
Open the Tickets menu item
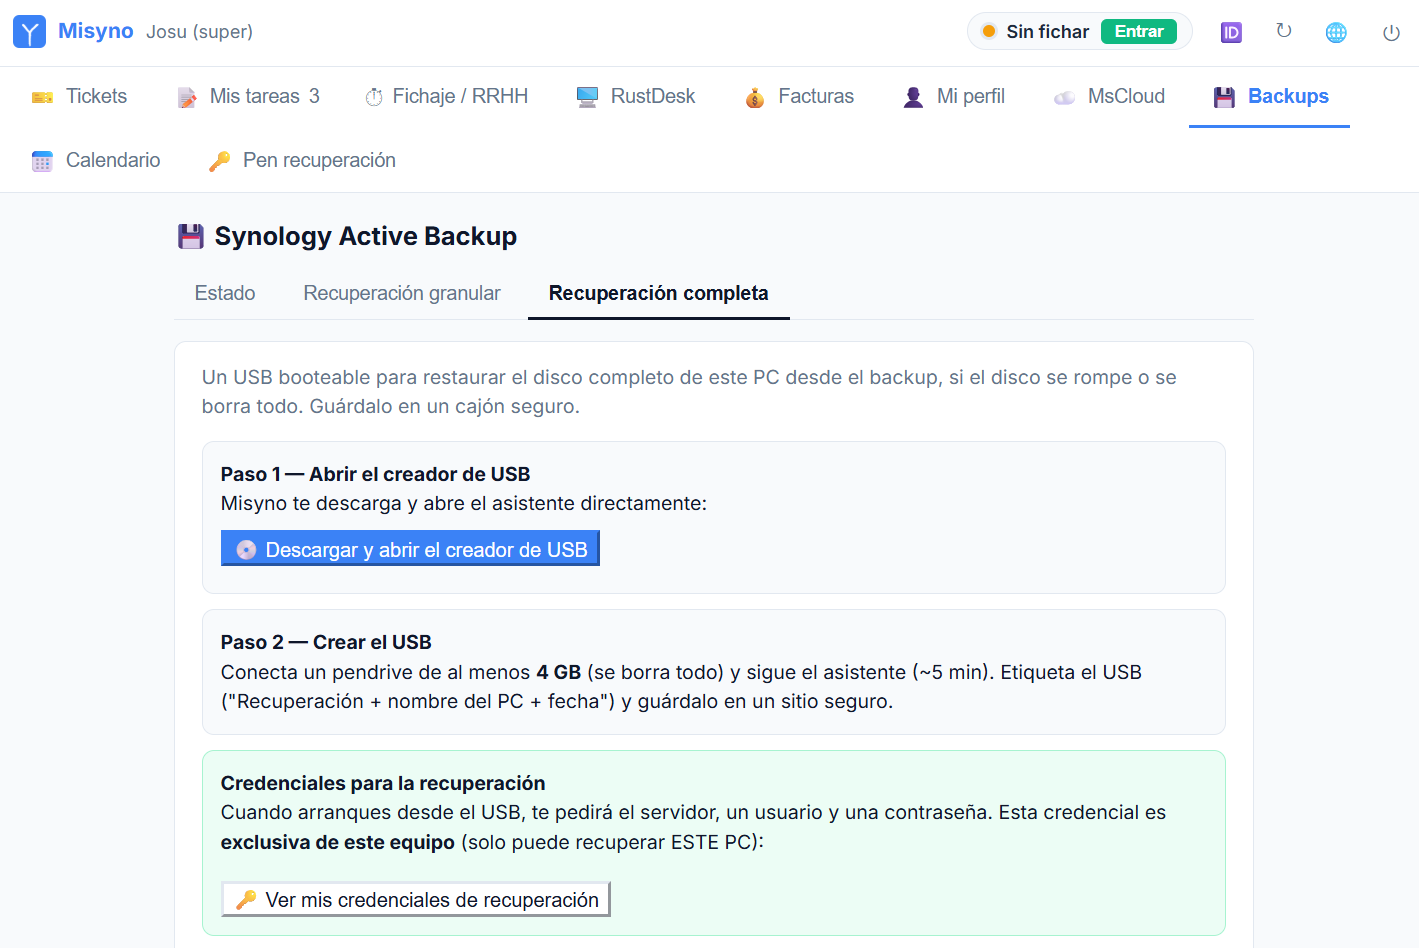pos(79,96)
